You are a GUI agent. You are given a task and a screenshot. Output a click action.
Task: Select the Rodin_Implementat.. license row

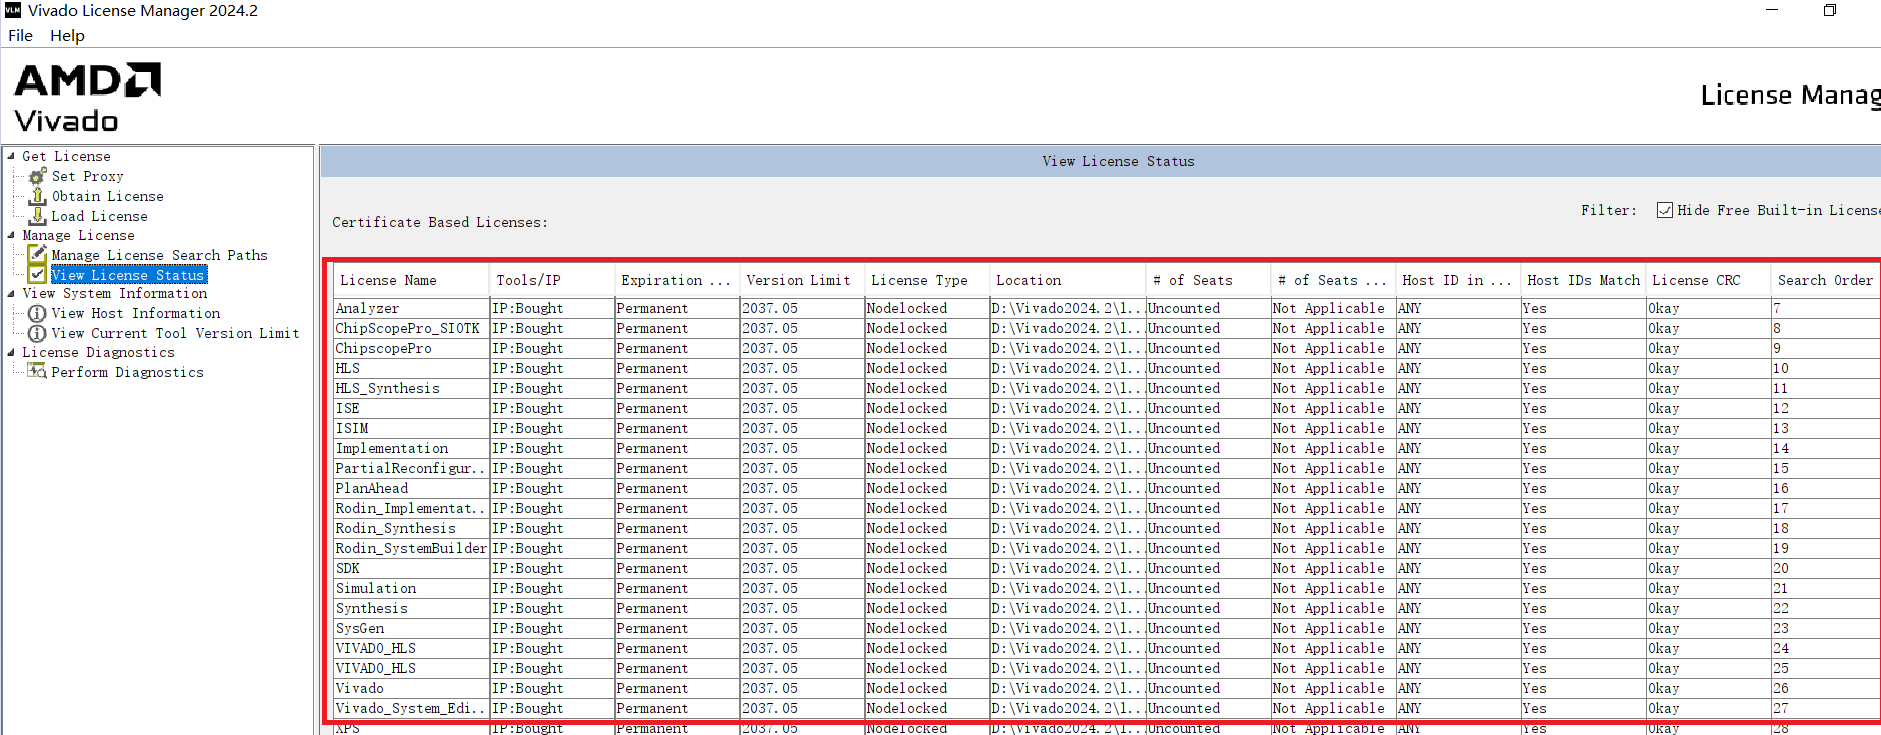pos(1106,508)
